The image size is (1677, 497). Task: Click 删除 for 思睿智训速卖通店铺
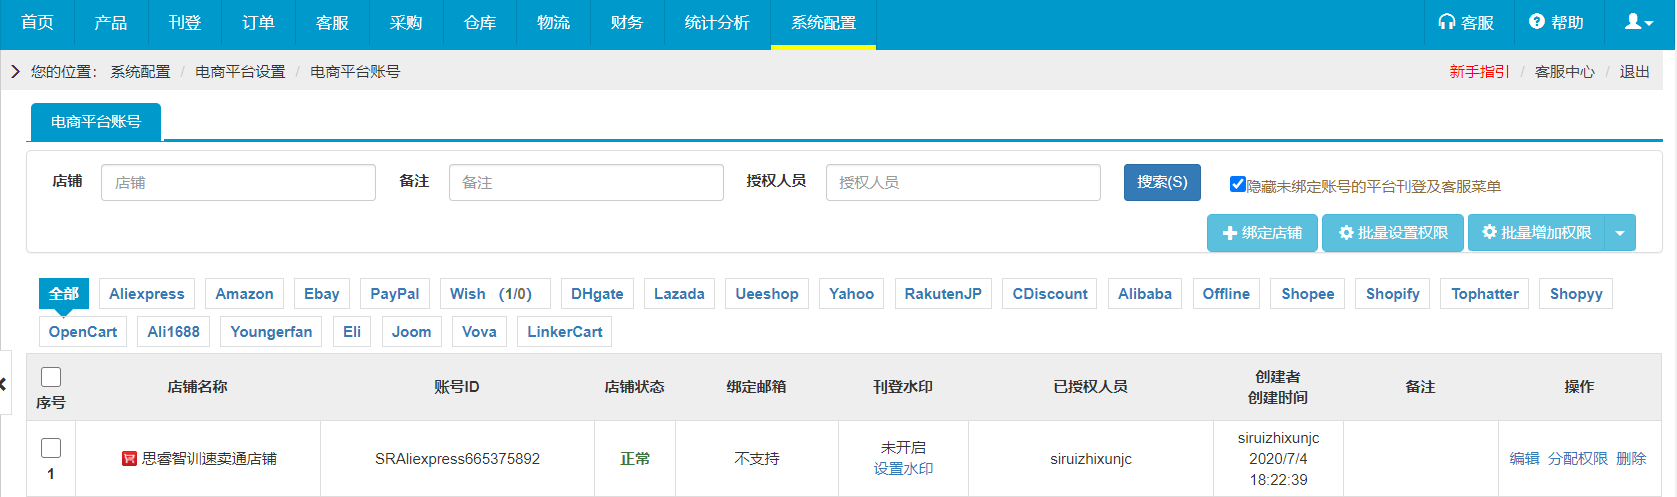[1631, 459]
